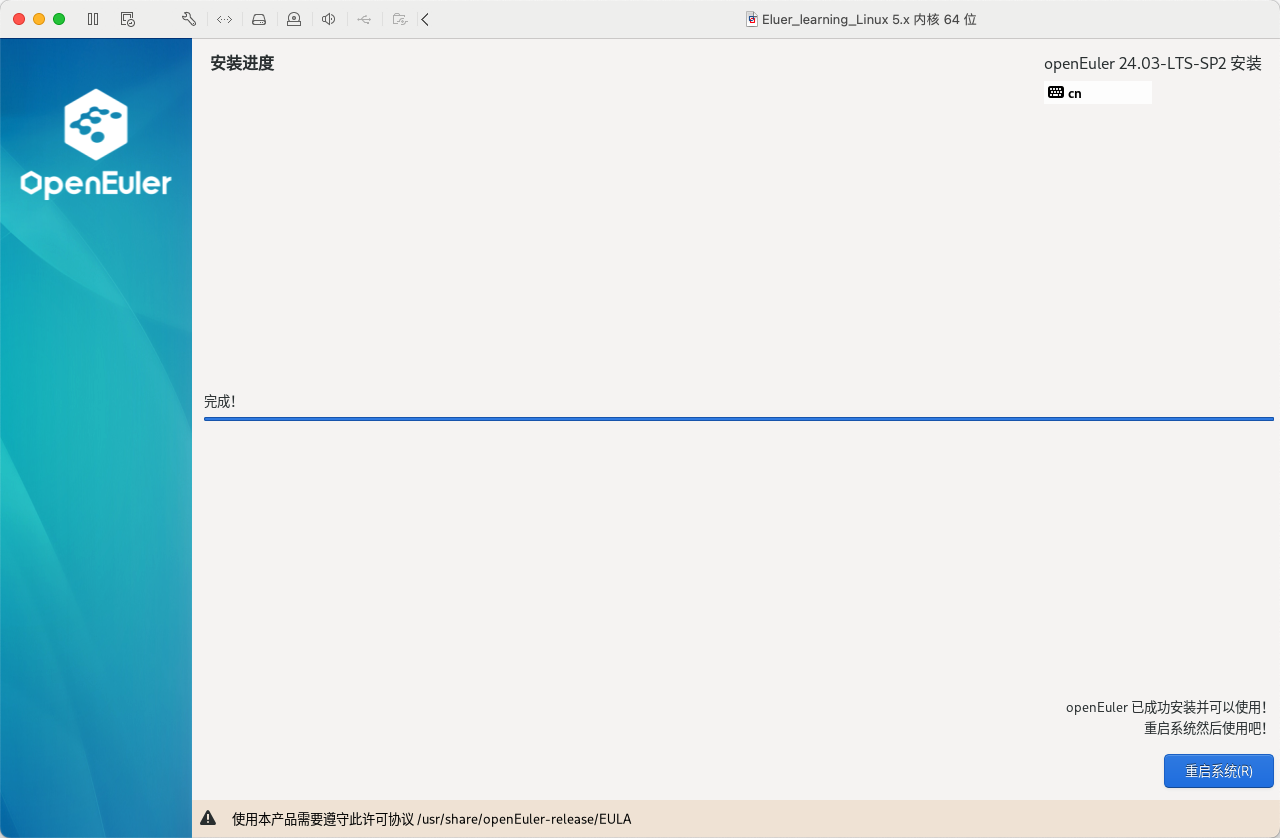The width and height of the screenshot is (1280, 838).
Task: Click 'openEuler 24.03-LTS-SP2 安装' title text
Action: (x=1152, y=63)
